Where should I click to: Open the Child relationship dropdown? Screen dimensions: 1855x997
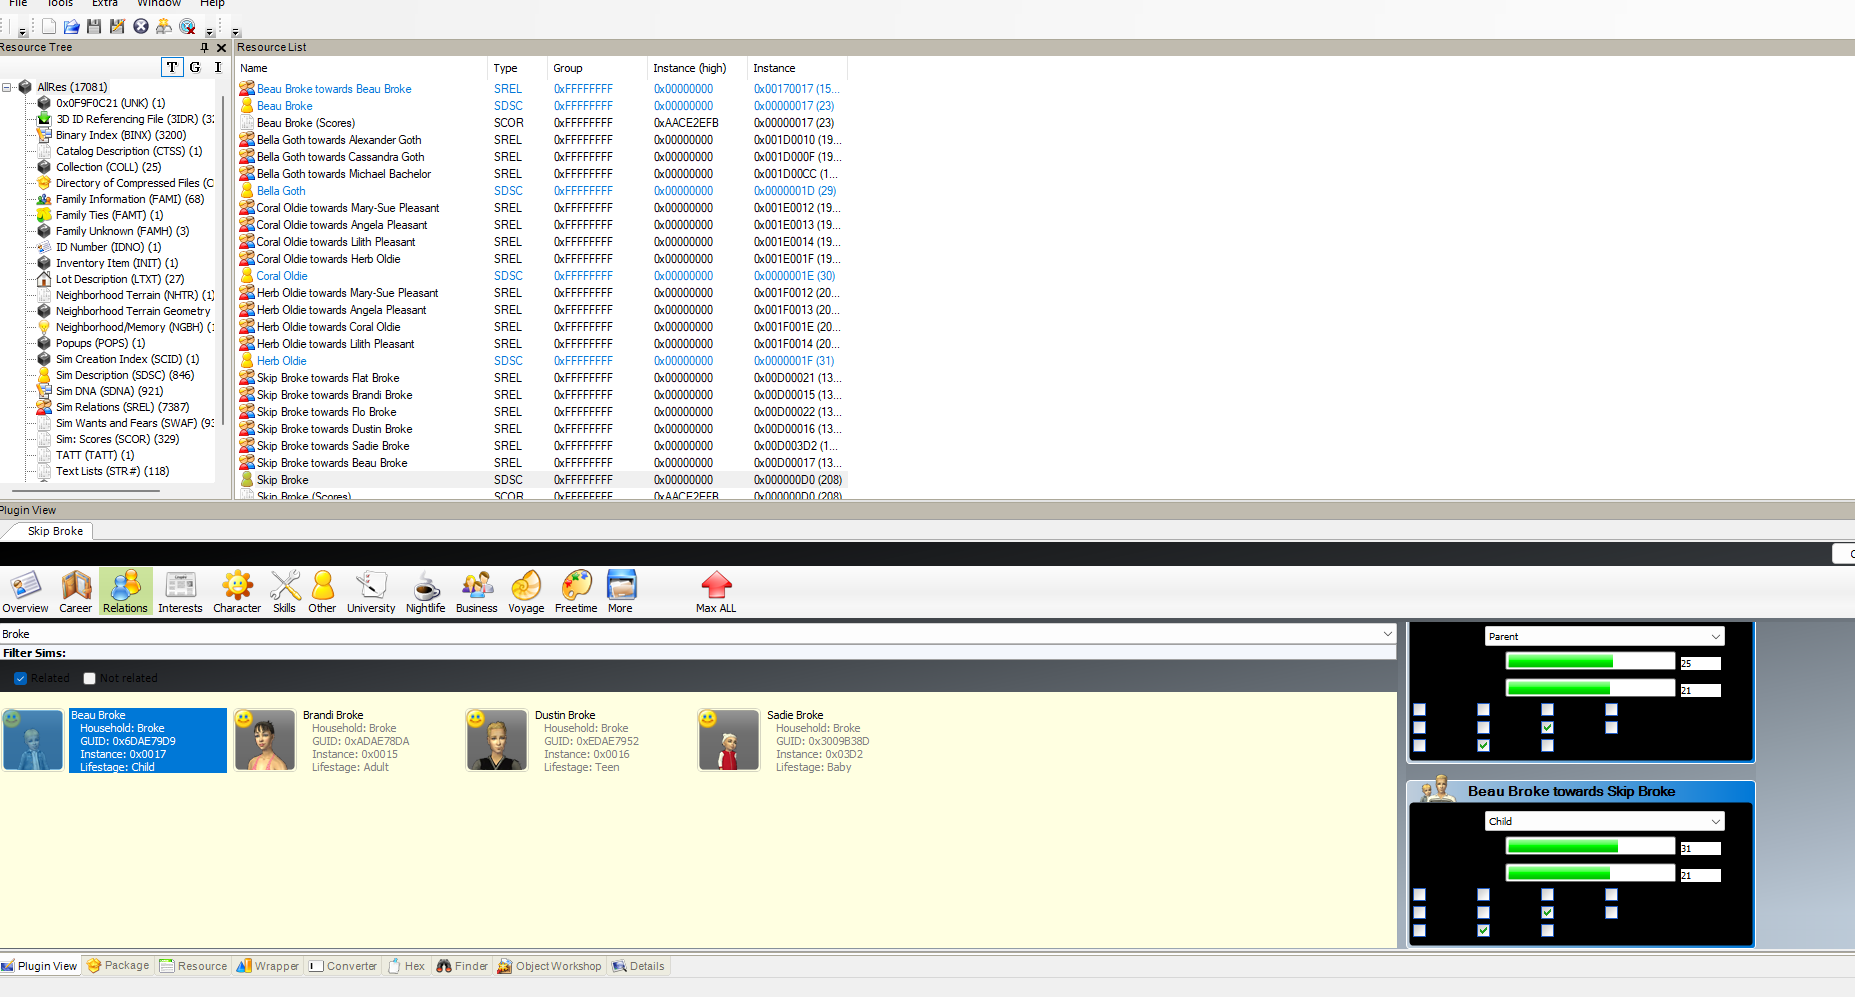[1605, 821]
